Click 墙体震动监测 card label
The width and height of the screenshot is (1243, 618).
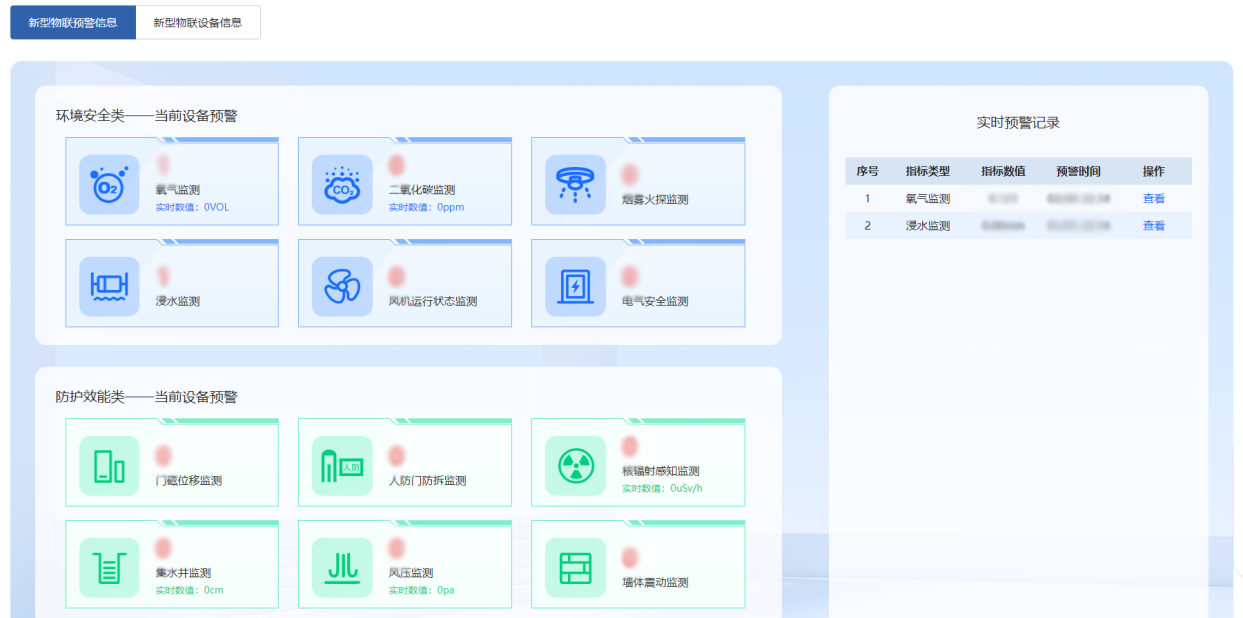click(x=655, y=582)
